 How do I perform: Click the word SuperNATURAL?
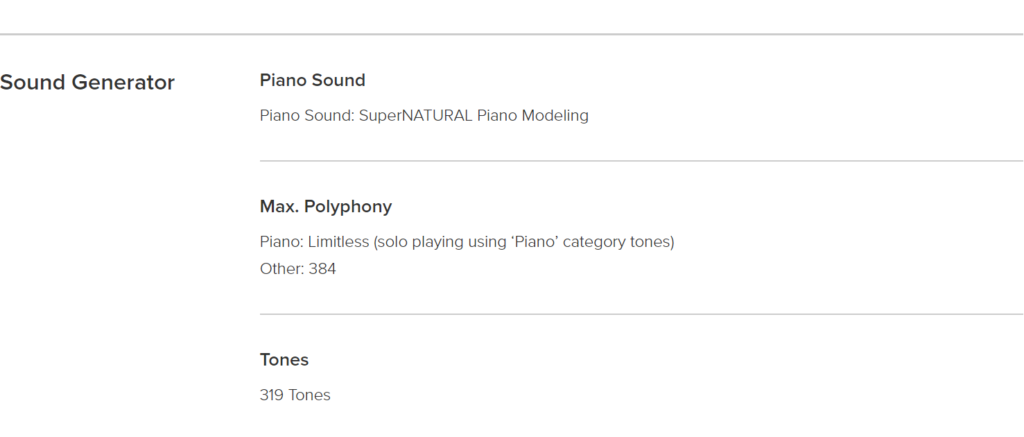pos(415,116)
